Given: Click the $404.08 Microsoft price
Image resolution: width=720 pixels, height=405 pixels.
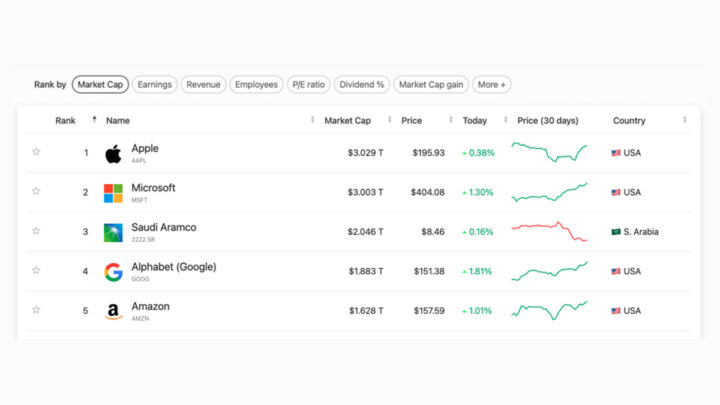Looking at the screenshot, I should coord(428,192).
